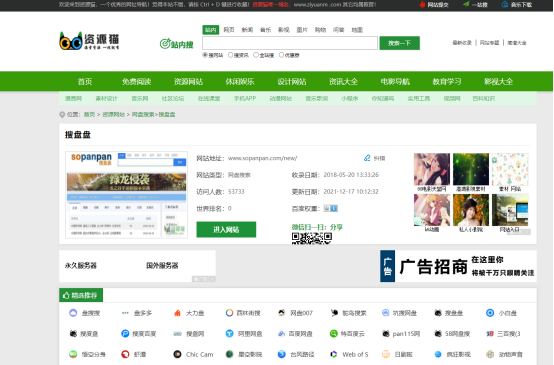The image size is (554, 365).
Task: Click the cloud download icon in top bar
Action: coord(505,5)
